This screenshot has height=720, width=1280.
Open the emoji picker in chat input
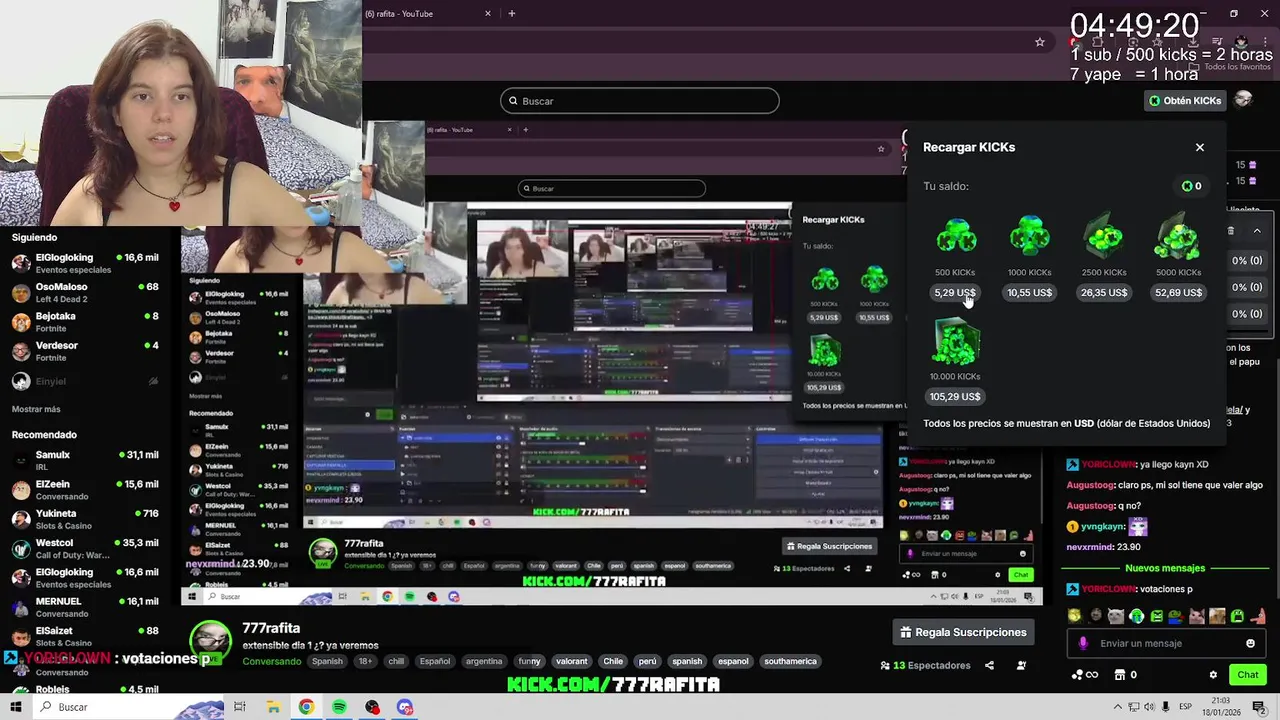(1250, 643)
